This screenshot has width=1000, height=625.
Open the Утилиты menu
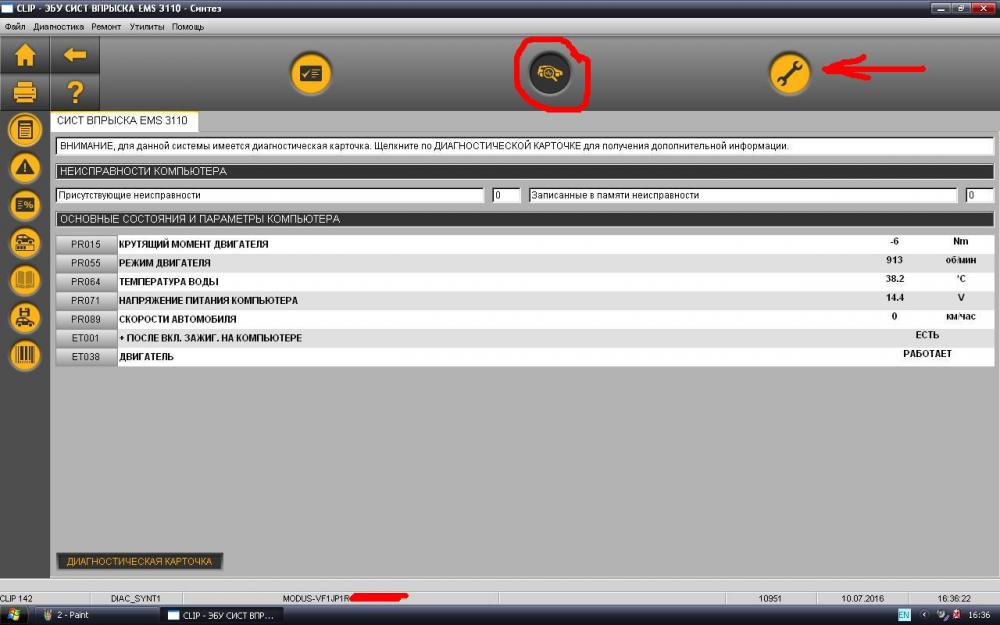pyautogui.click(x=147, y=27)
